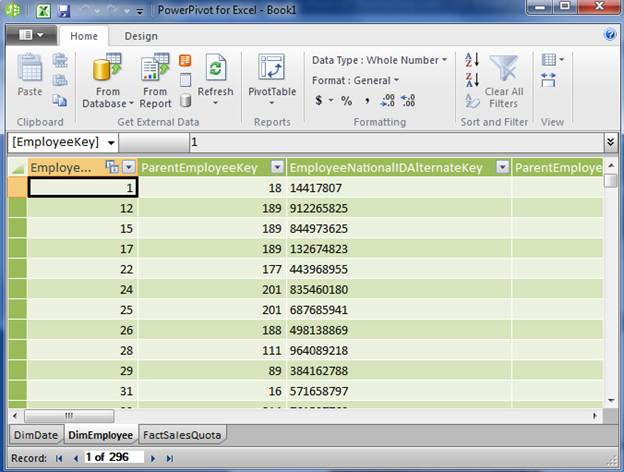The width and height of the screenshot is (624, 472).
Task: Click the orange data feed import icon
Action: coord(185,60)
